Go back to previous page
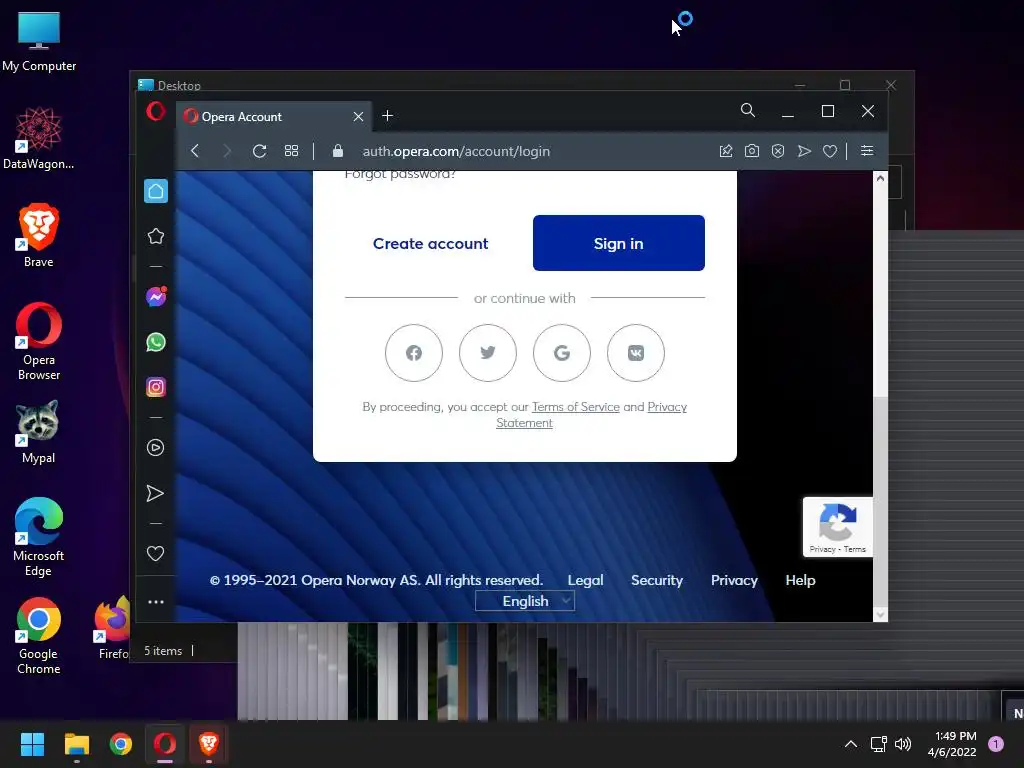 (x=195, y=151)
